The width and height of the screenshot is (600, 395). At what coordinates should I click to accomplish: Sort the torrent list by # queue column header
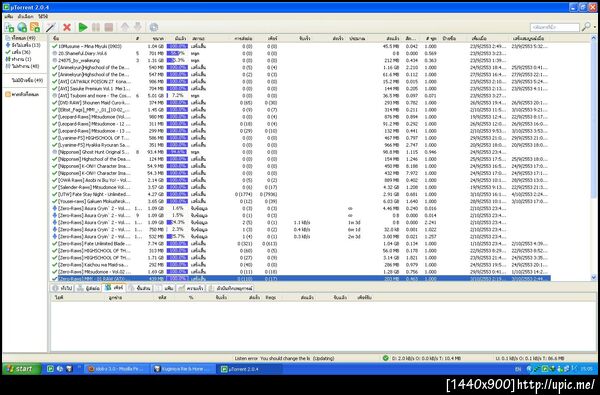click(138, 38)
